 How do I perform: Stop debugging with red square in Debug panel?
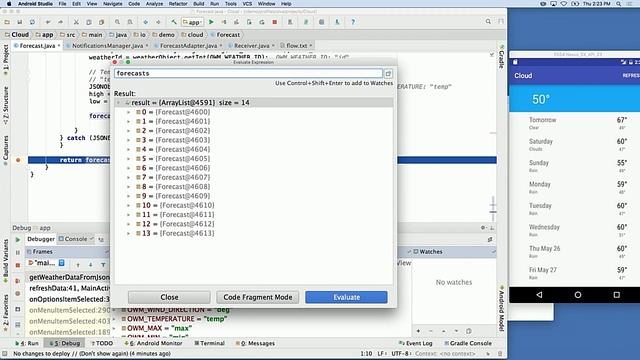pos(18,265)
